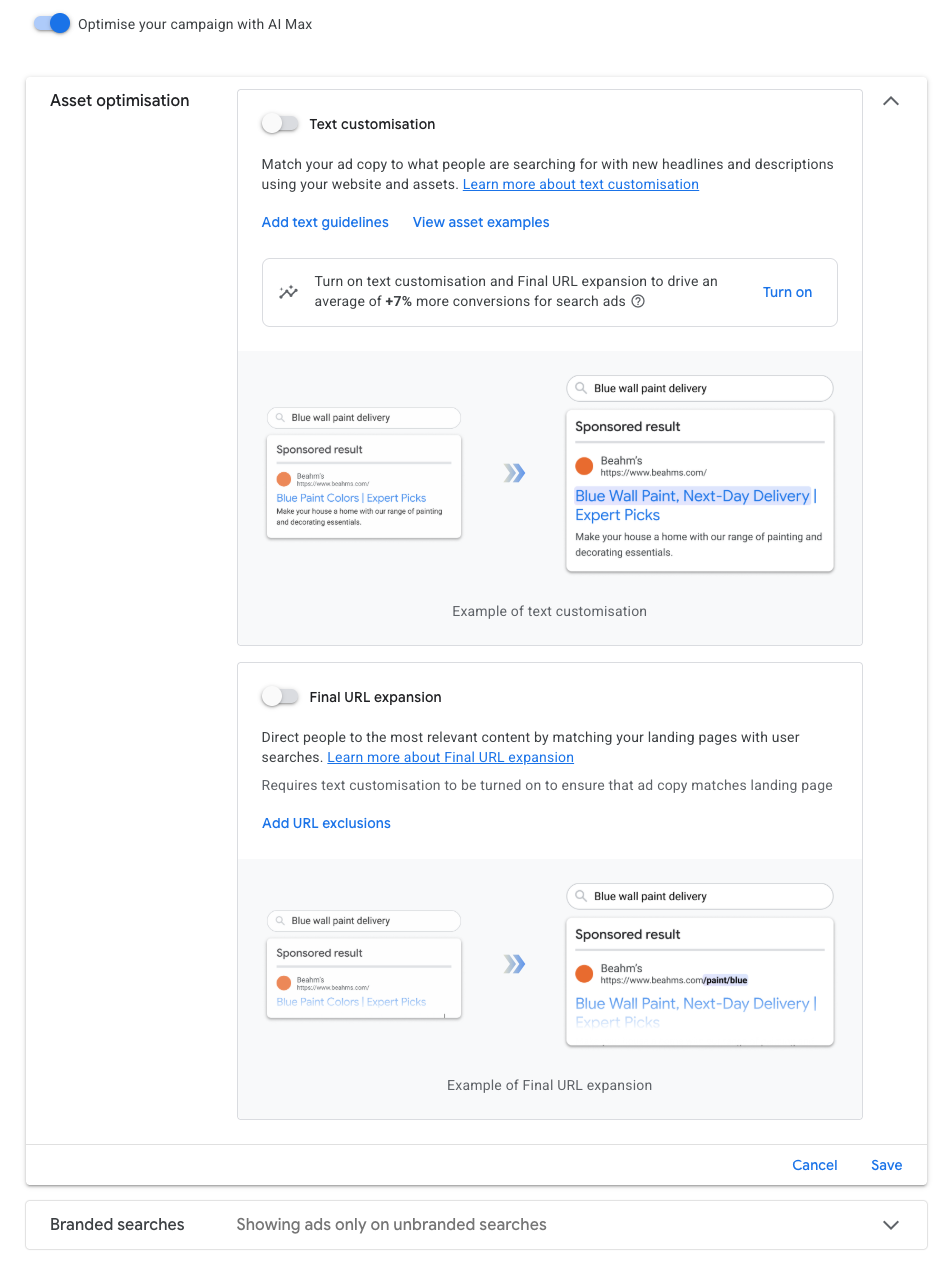Image resolution: width=947 pixels, height=1265 pixels.
Task: Click the double chevron arrow in URL expansion example
Action: (x=514, y=964)
